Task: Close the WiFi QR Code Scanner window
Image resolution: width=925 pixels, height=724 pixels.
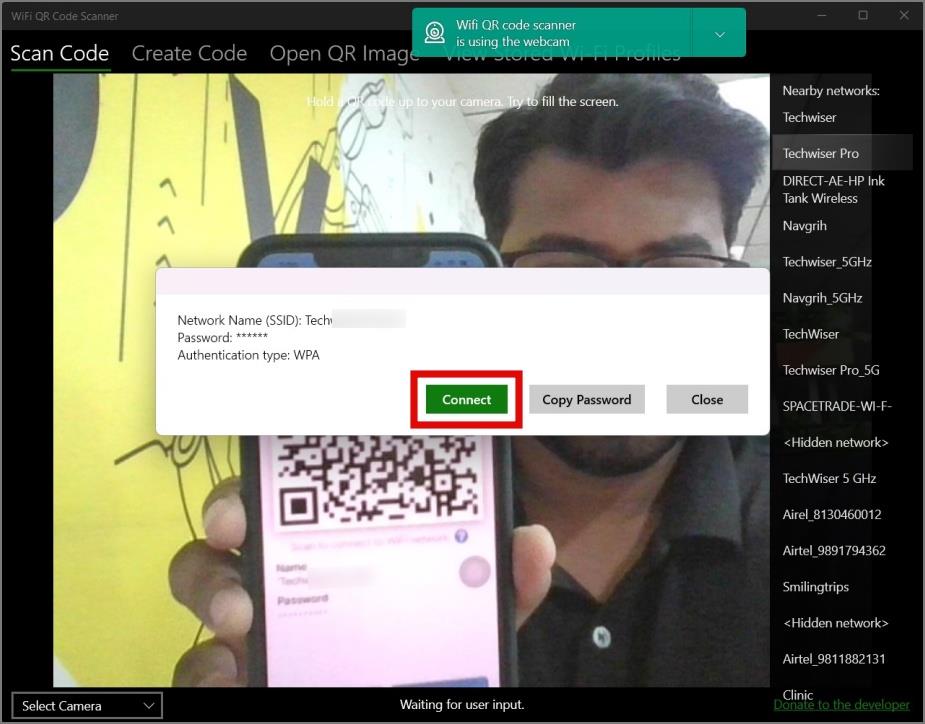Action: coord(904,15)
